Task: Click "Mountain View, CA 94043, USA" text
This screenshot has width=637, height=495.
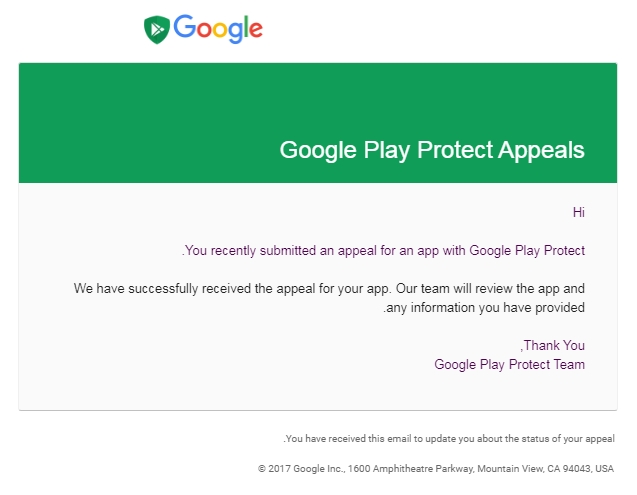Action: pos(546,469)
